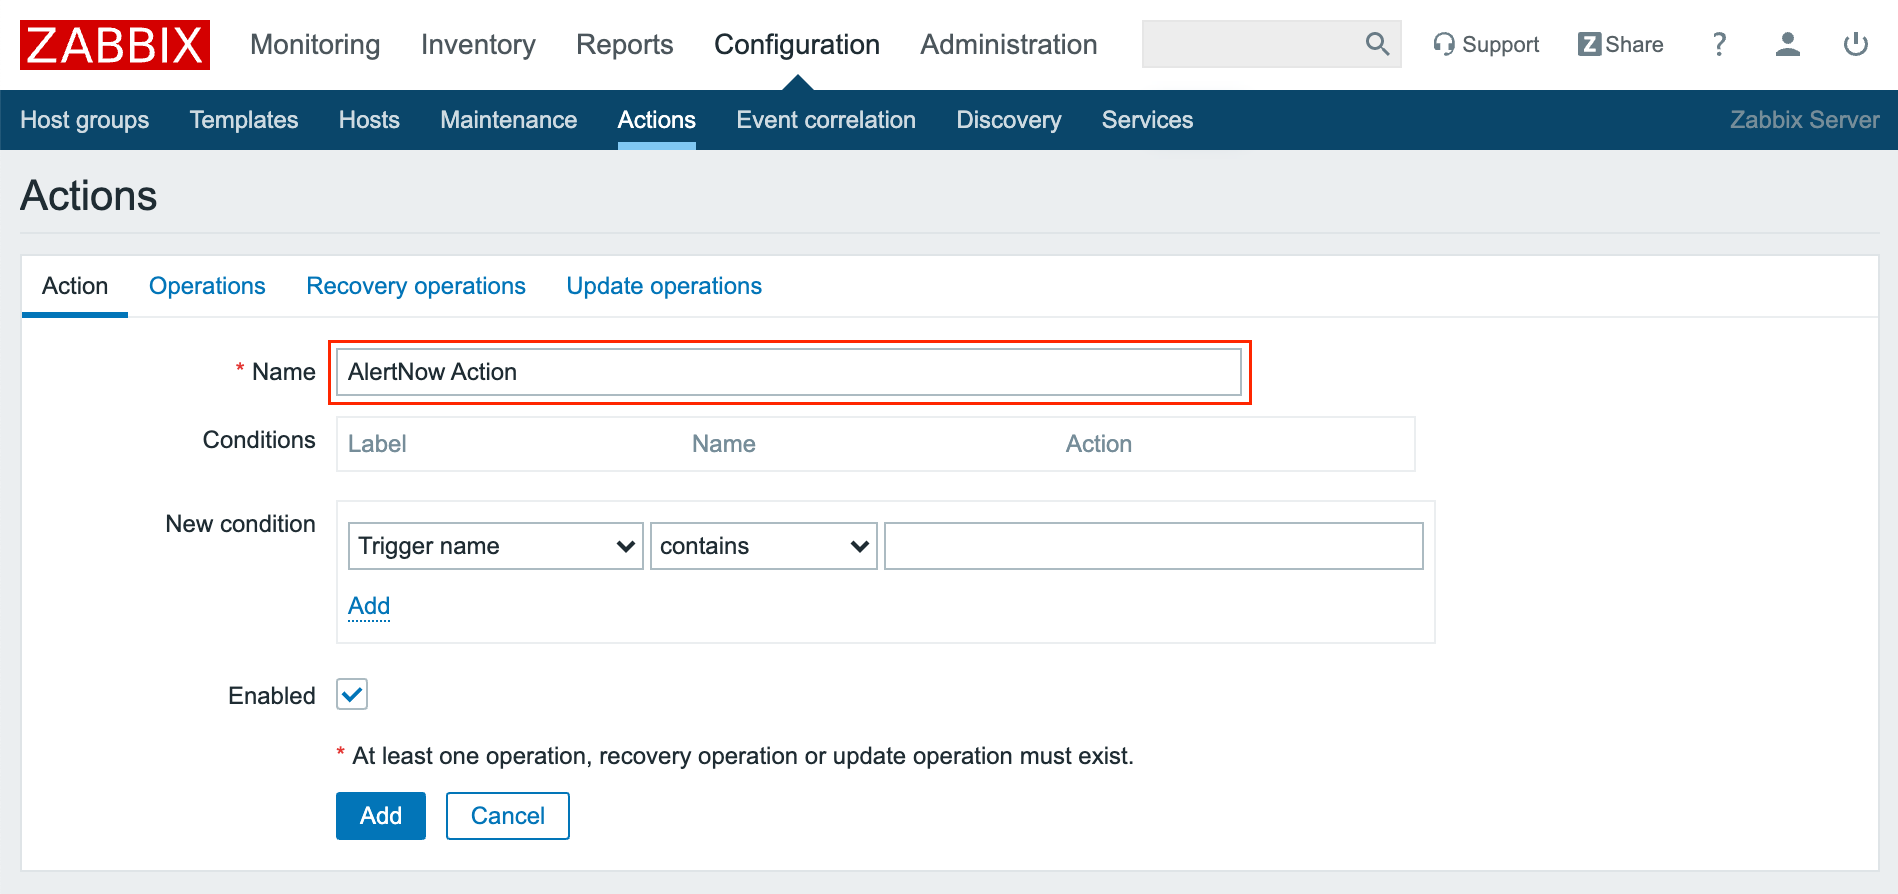Image resolution: width=1898 pixels, height=894 pixels.
Task: Expand the Trigger name dropdown
Action: (x=495, y=546)
